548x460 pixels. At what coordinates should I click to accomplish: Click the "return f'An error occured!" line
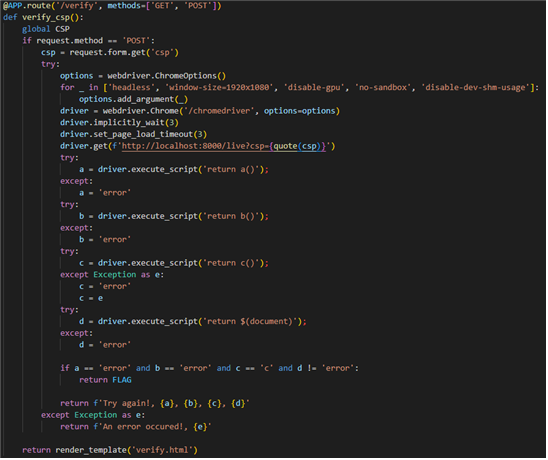pyautogui.click(x=136, y=427)
